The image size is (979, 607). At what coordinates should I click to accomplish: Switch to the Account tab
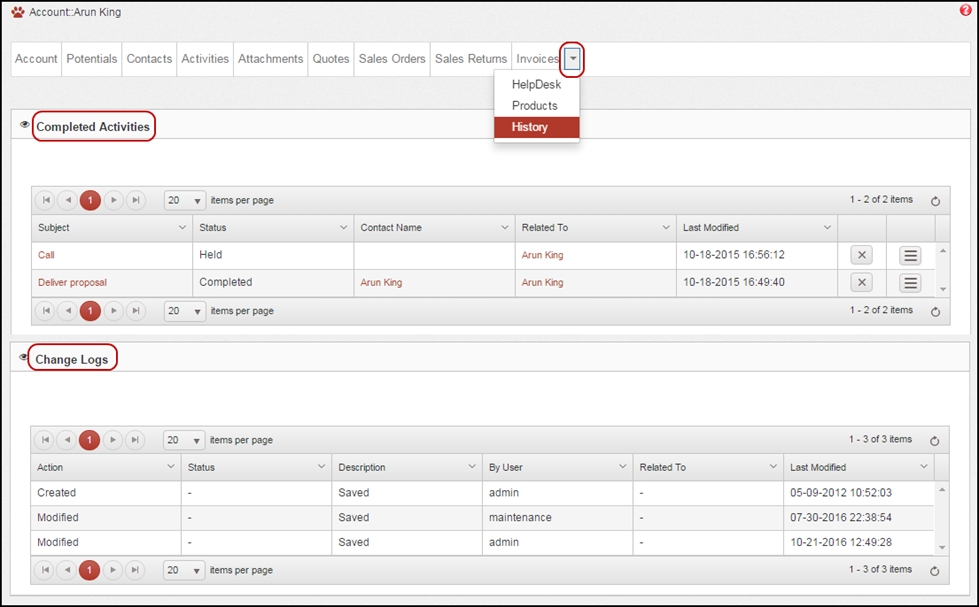[x=36, y=59]
